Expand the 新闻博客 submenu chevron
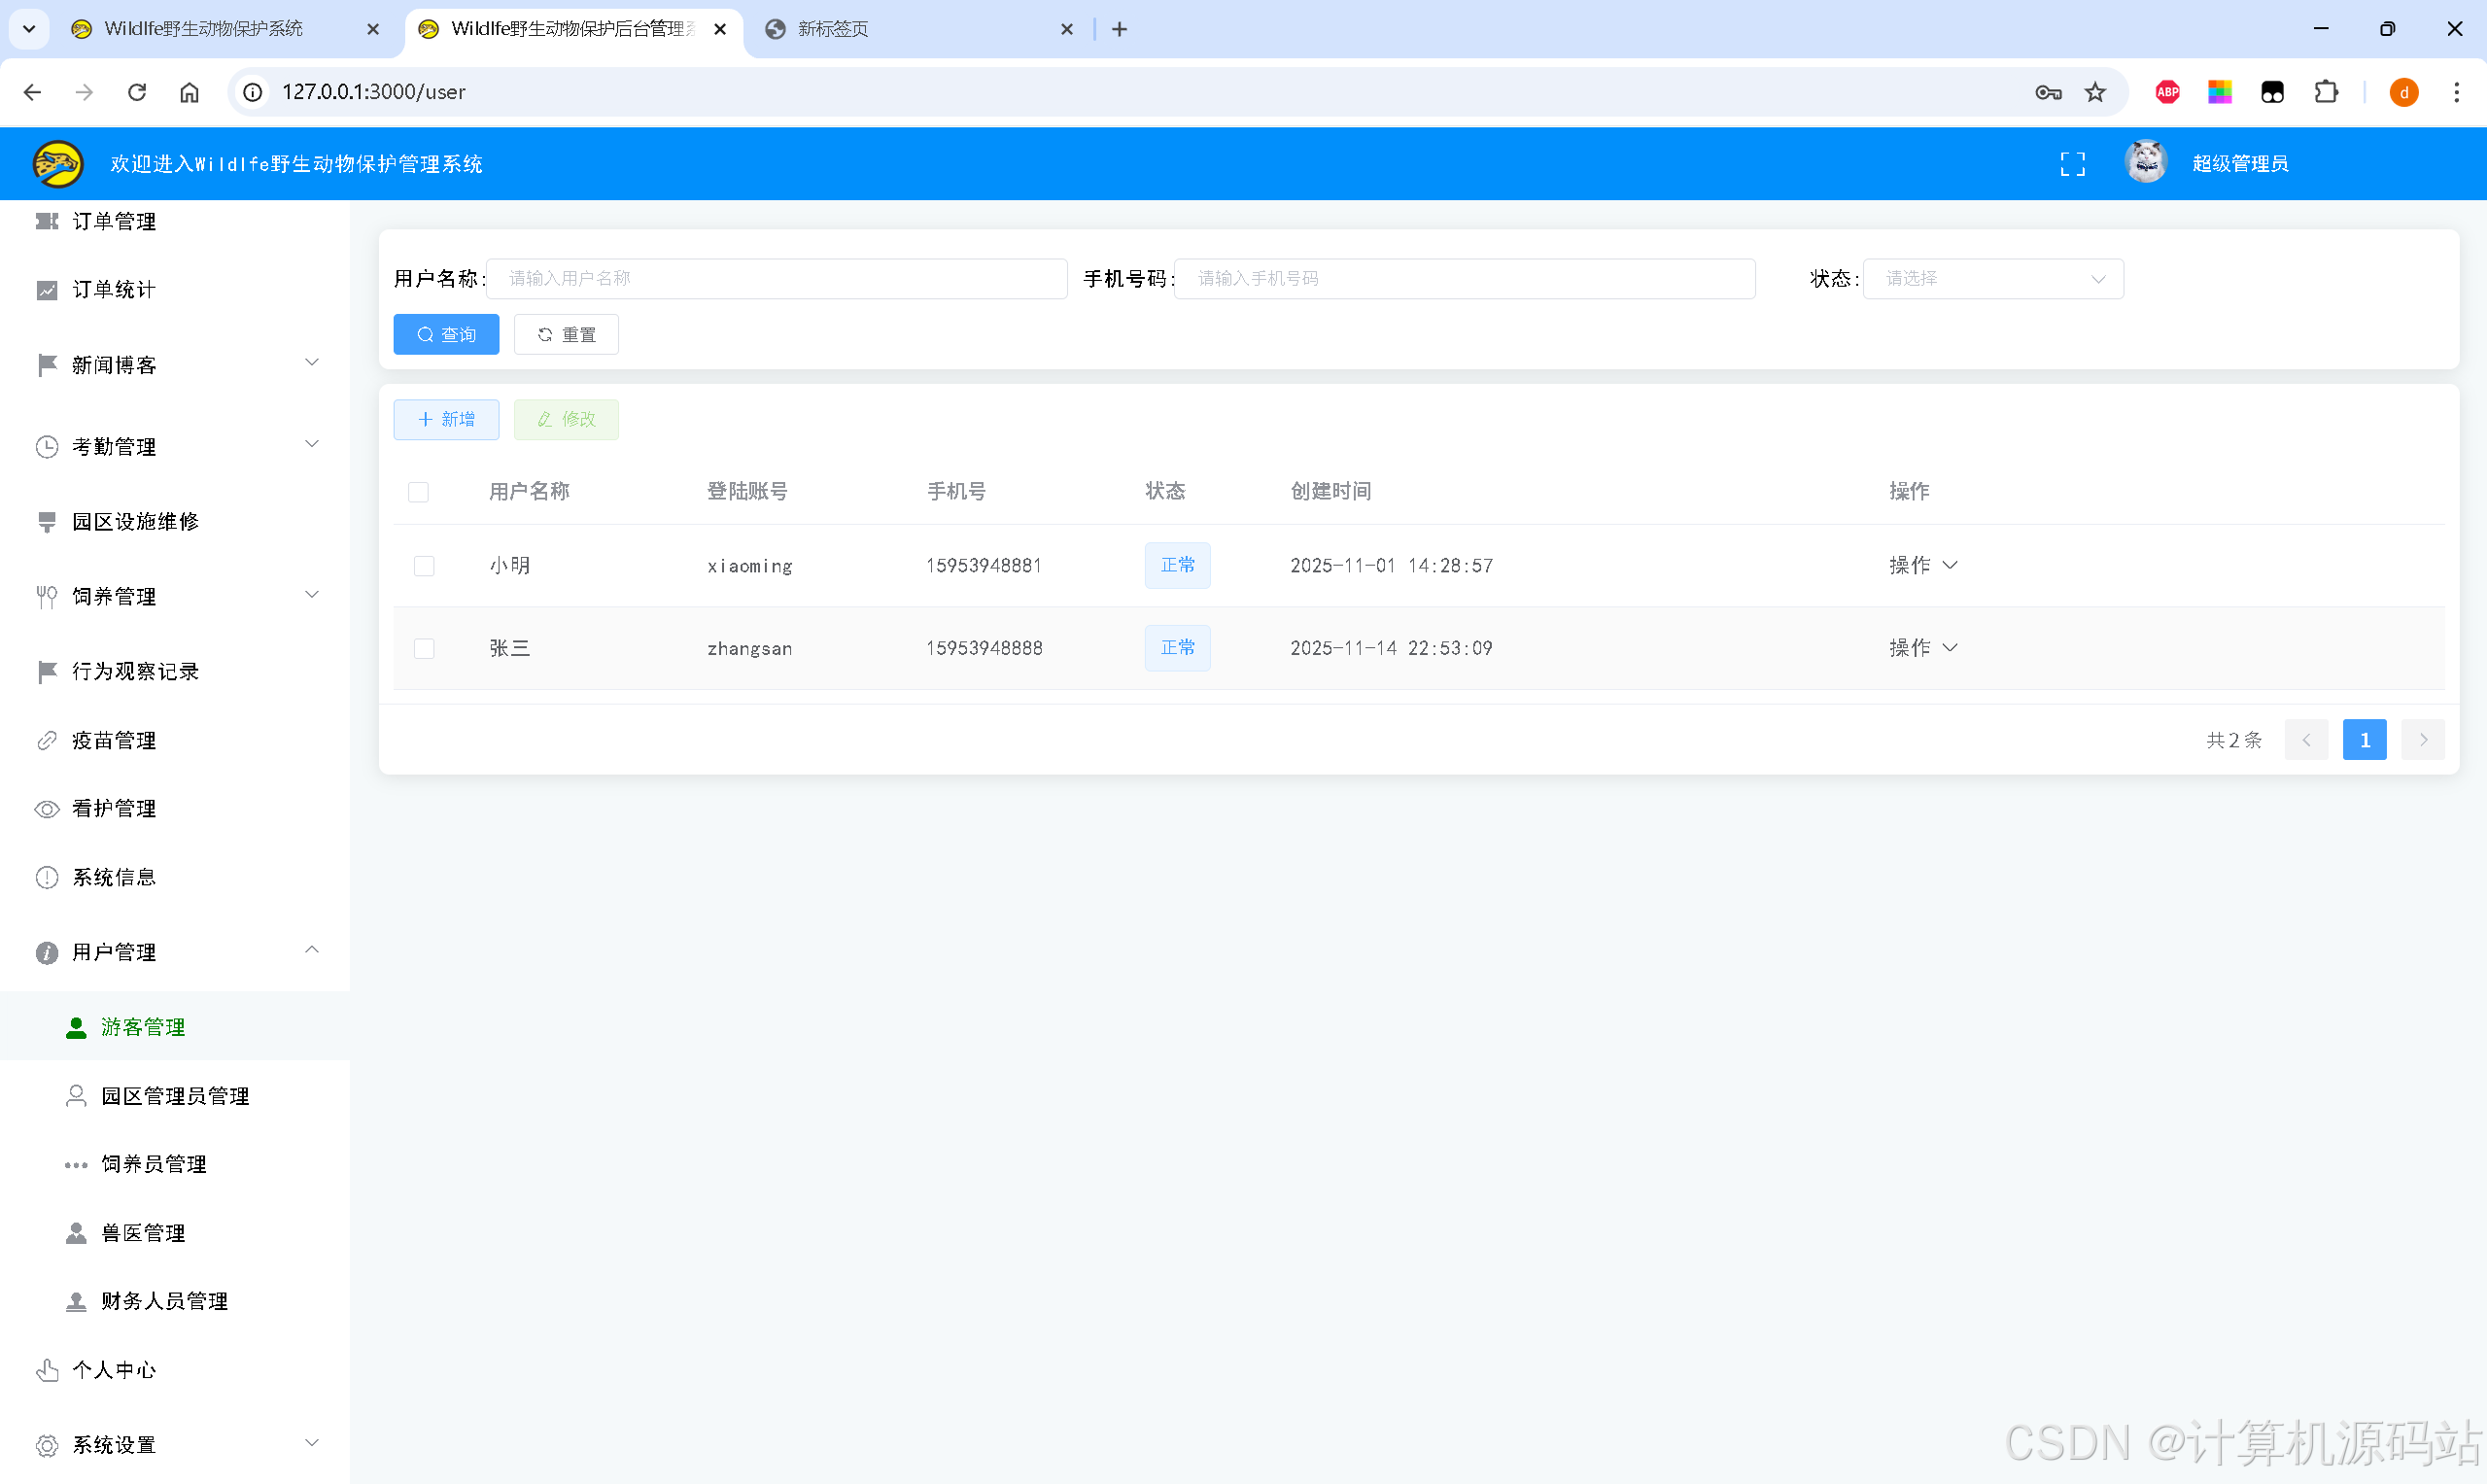The height and width of the screenshot is (1484, 2487). pyautogui.click(x=312, y=362)
